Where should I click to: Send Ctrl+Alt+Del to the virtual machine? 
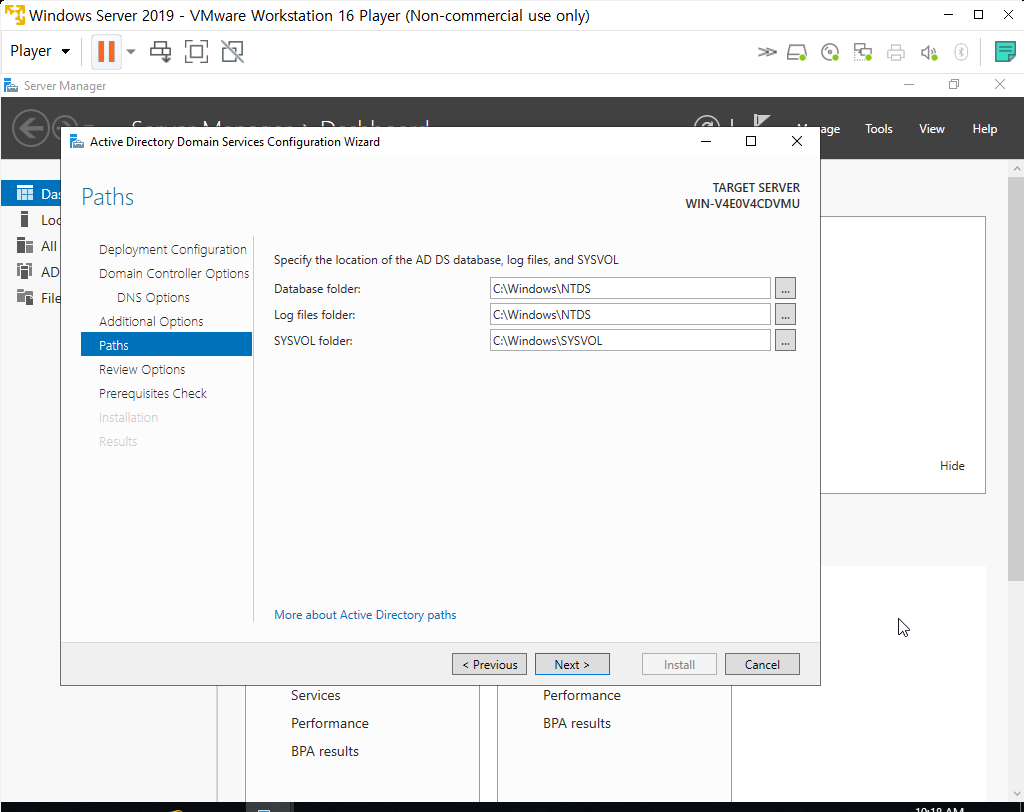click(x=160, y=51)
